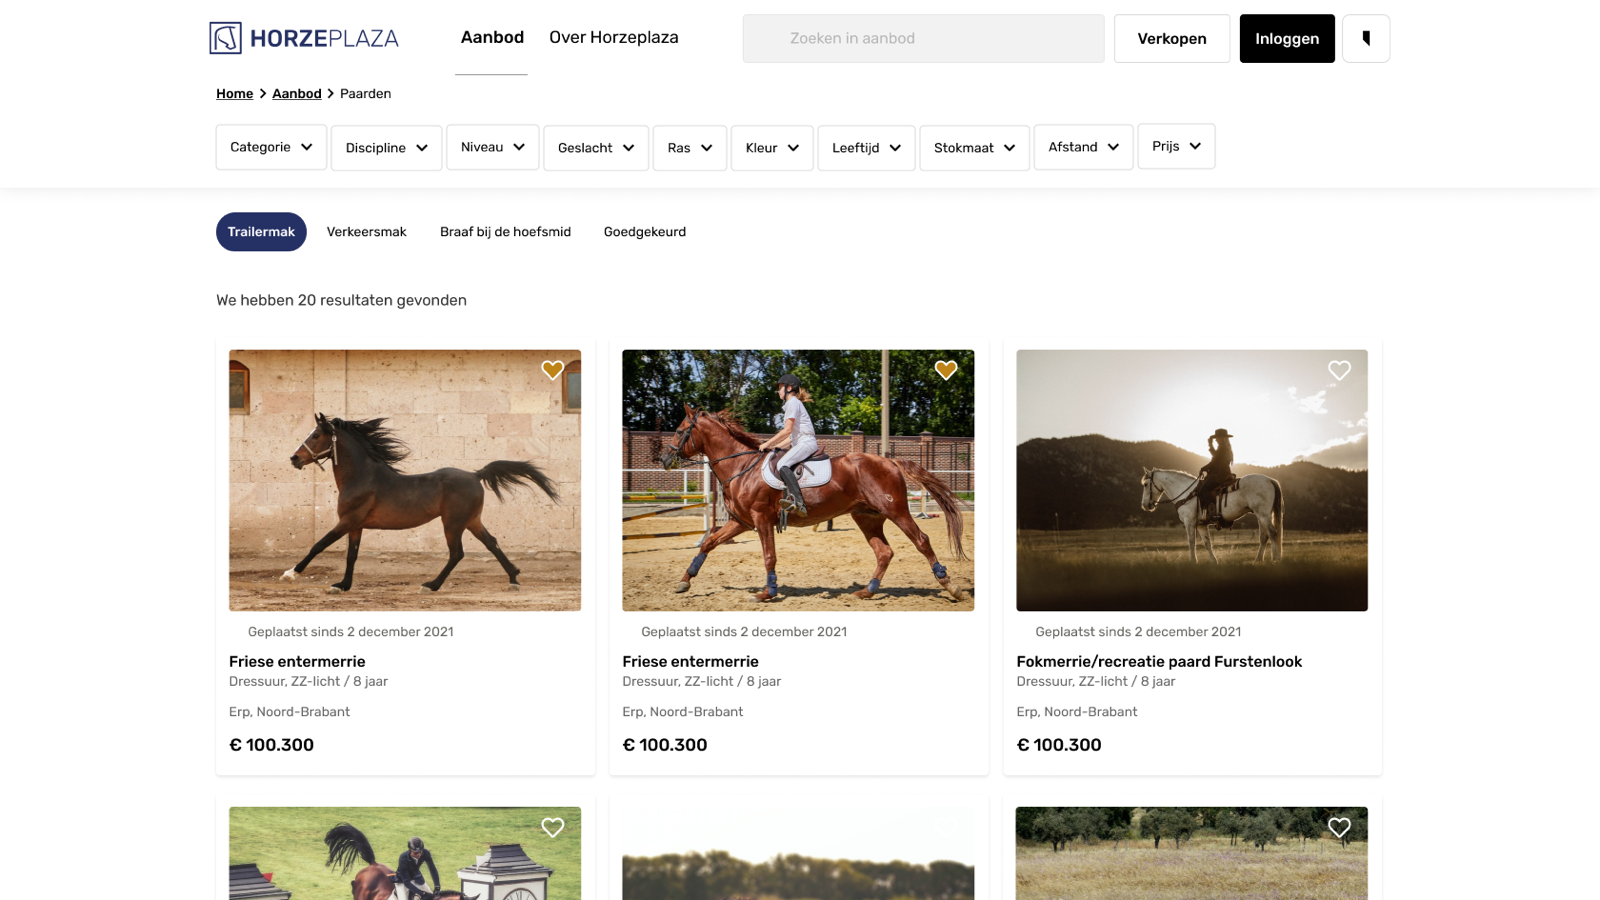Open the first Friese entermerrie title
The image size is (1600, 900).
297,661
